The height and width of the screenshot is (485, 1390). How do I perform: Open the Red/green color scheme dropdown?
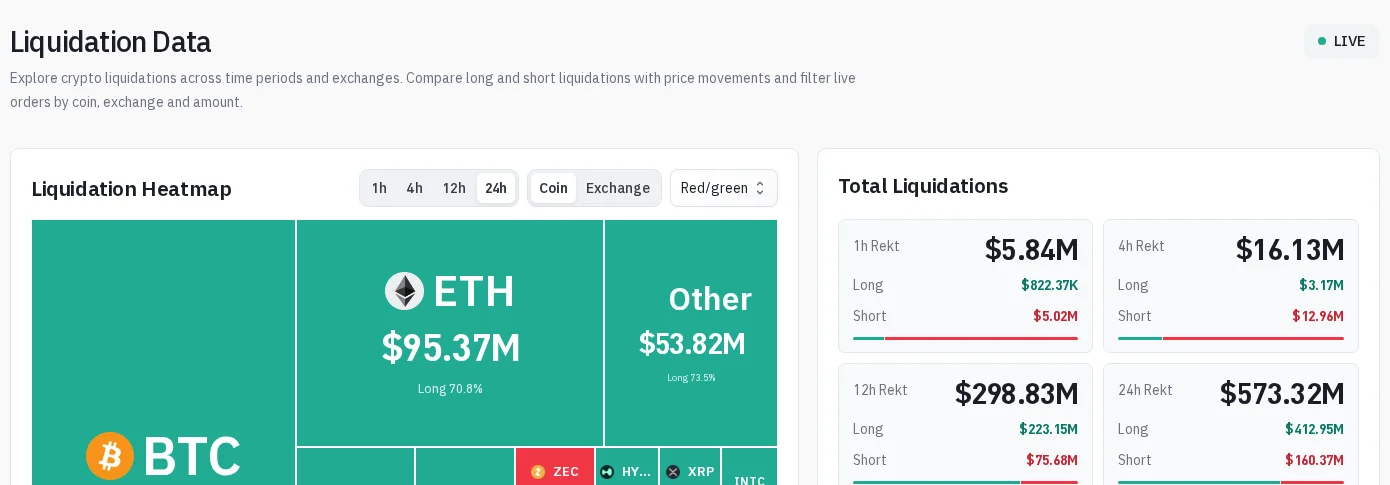(724, 188)
